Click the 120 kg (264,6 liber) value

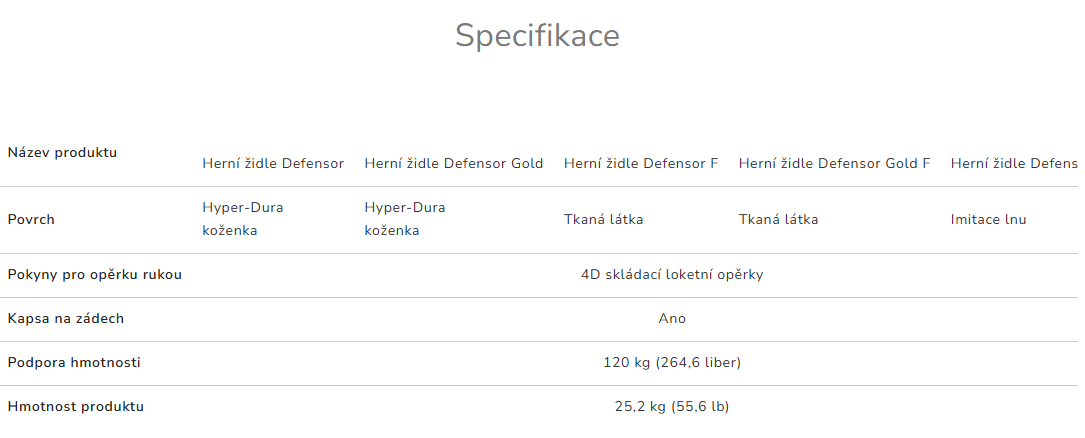(672, 363)
